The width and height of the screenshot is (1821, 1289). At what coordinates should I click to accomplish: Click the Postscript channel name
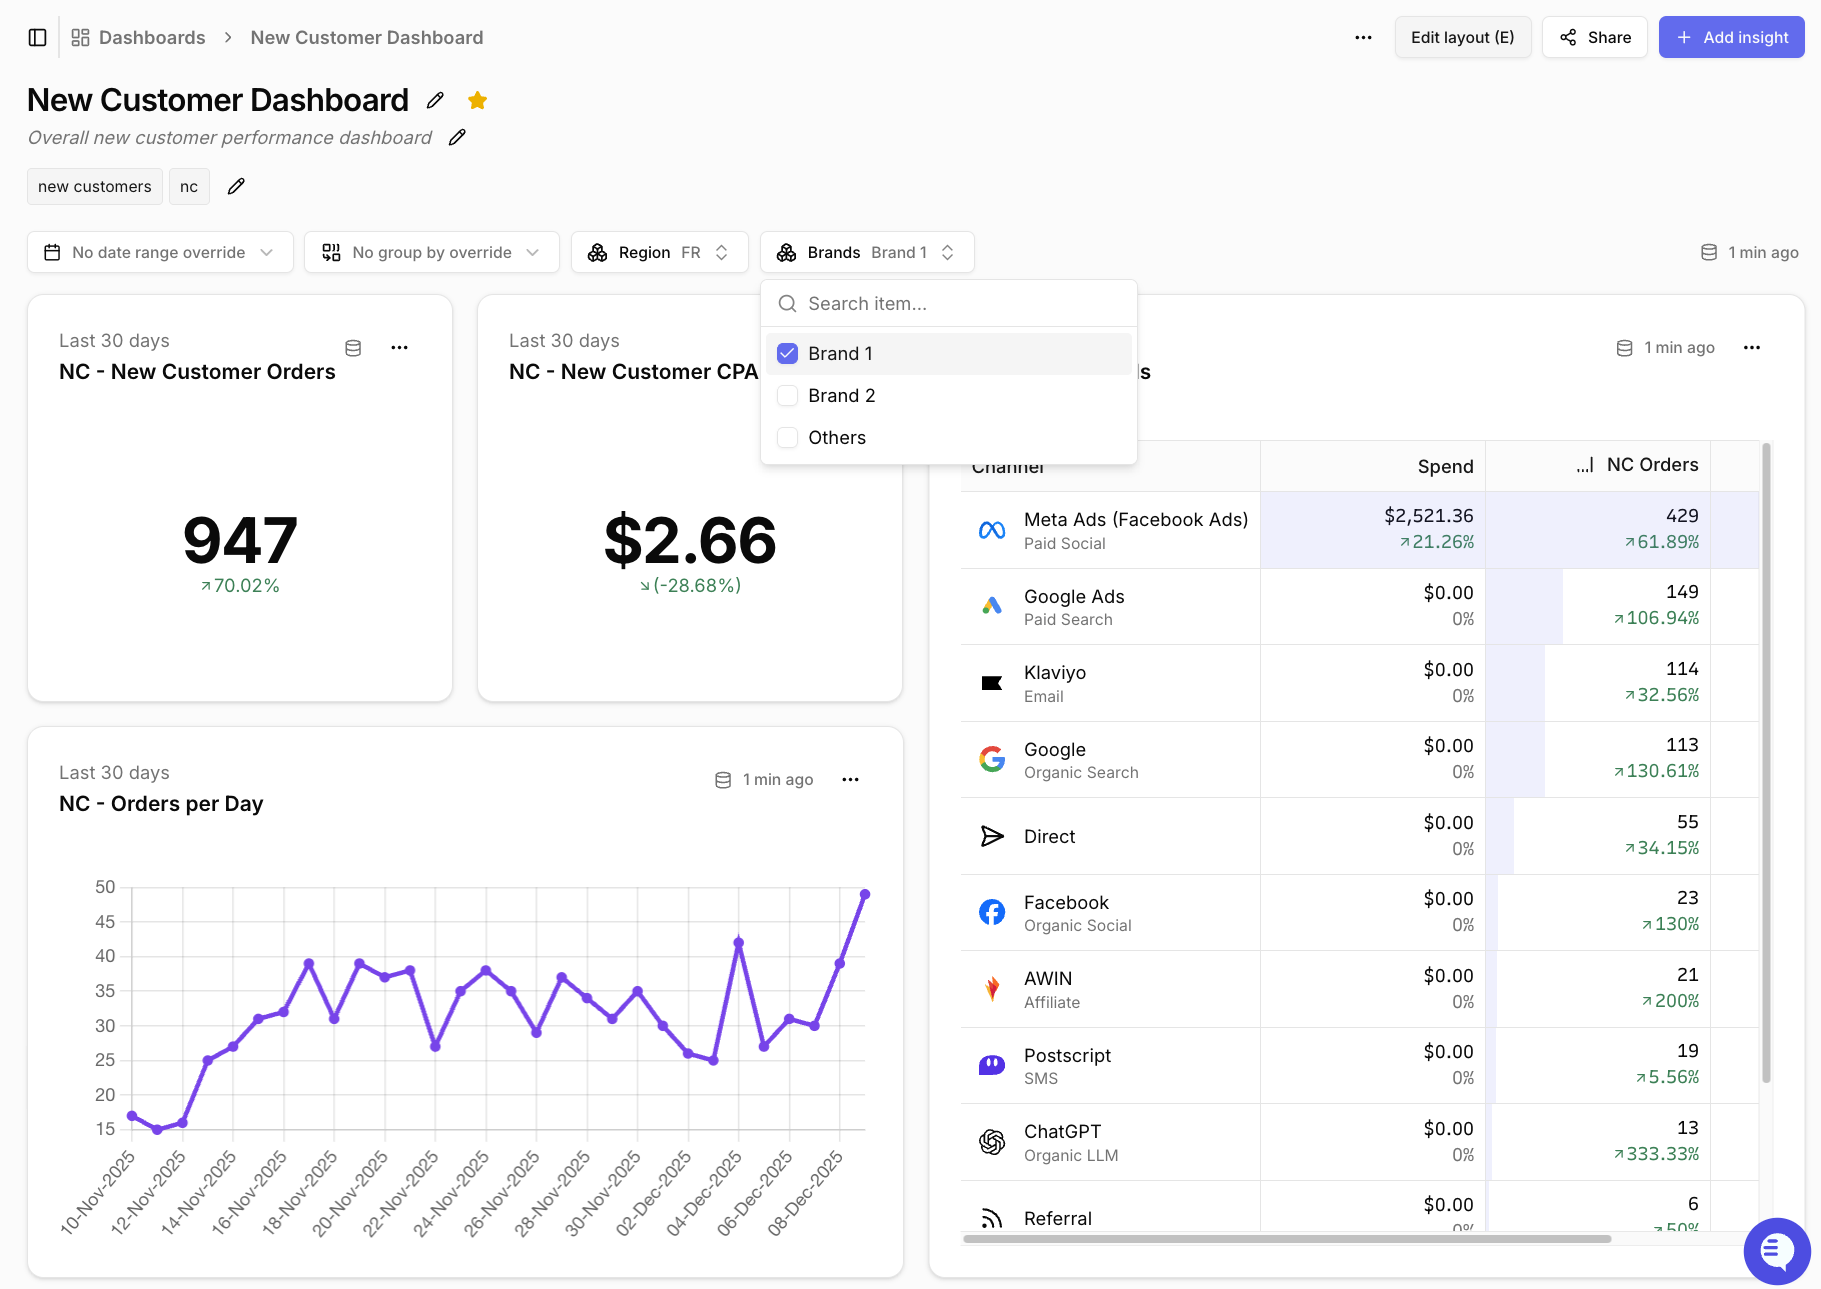click(x=1067, y=1056)
